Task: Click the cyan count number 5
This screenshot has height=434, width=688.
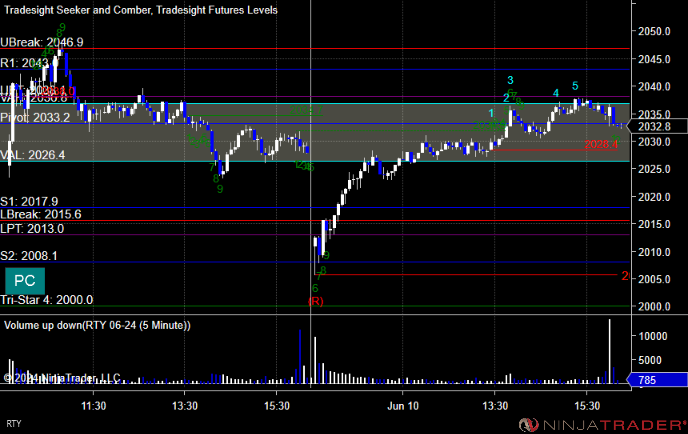Action: click(x=575, y=86)
